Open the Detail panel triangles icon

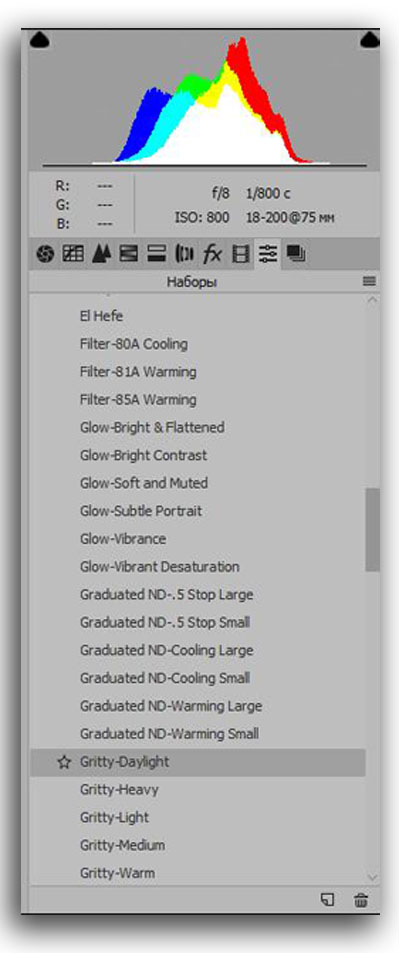click(x=100, y=254)
